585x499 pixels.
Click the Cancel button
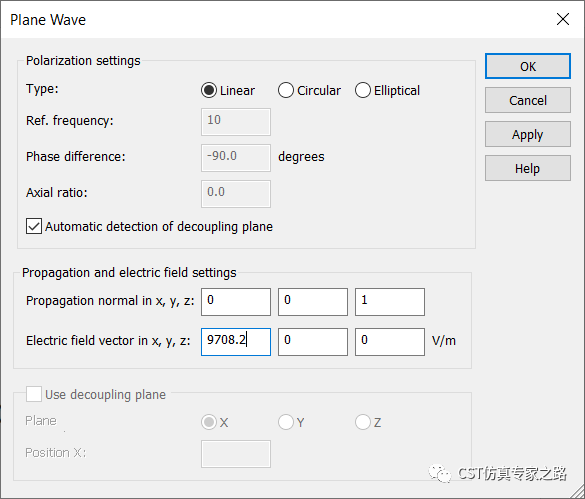coord(528,100)
